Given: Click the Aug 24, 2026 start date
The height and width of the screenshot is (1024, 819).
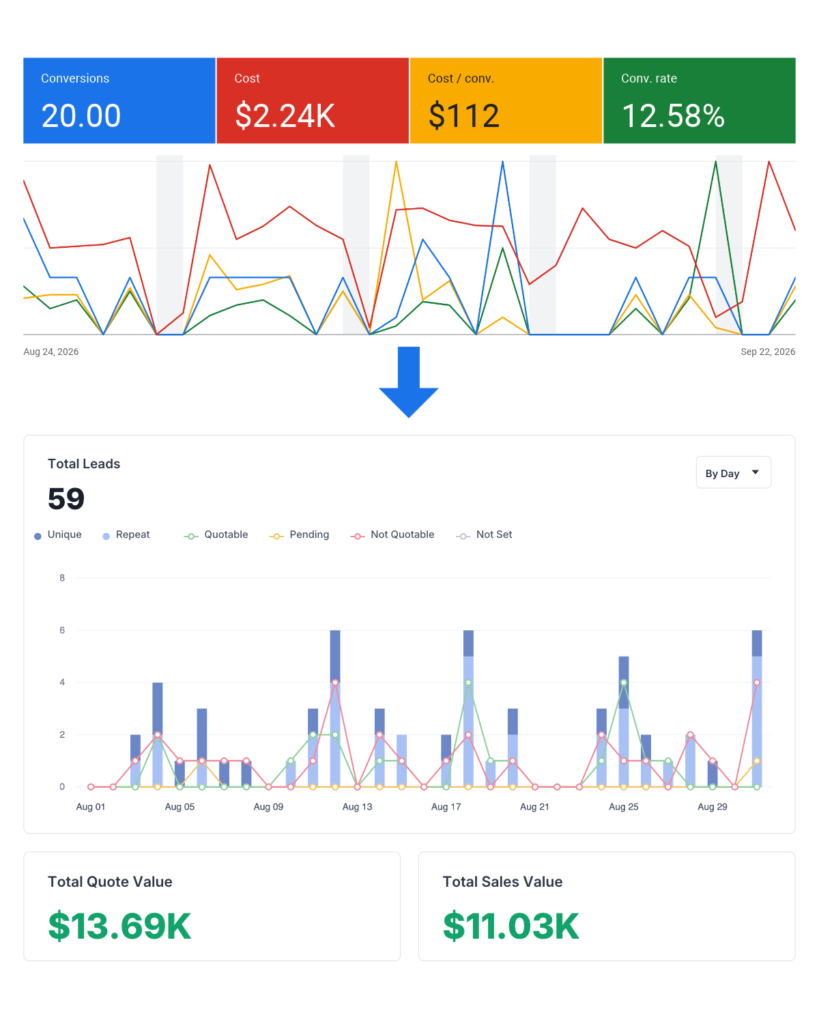Looking at the screenshot, I should pyautogui.click(x=51, y=351).
